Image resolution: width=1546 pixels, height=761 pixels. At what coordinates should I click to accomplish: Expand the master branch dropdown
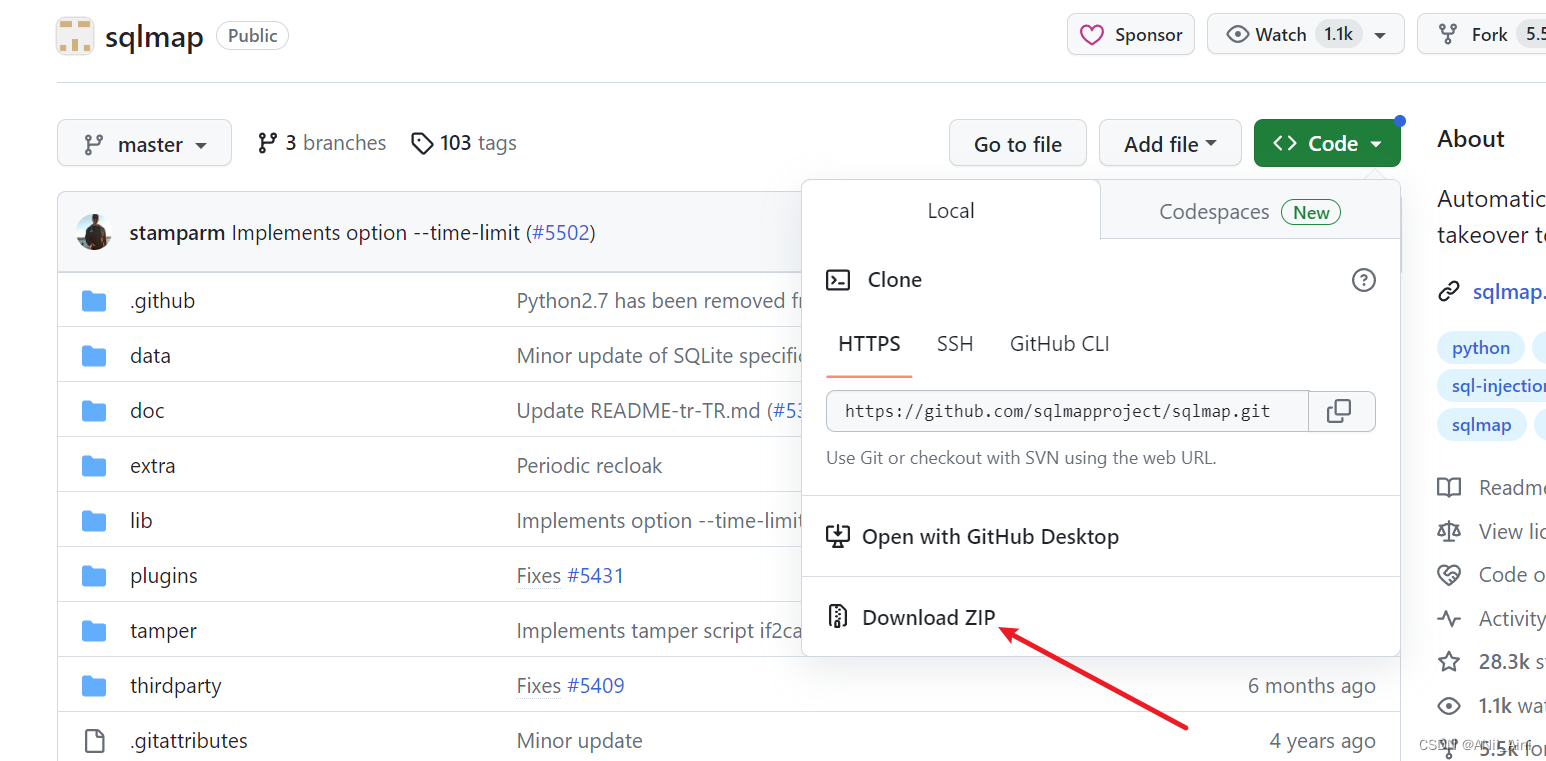[x=145, y=144]
